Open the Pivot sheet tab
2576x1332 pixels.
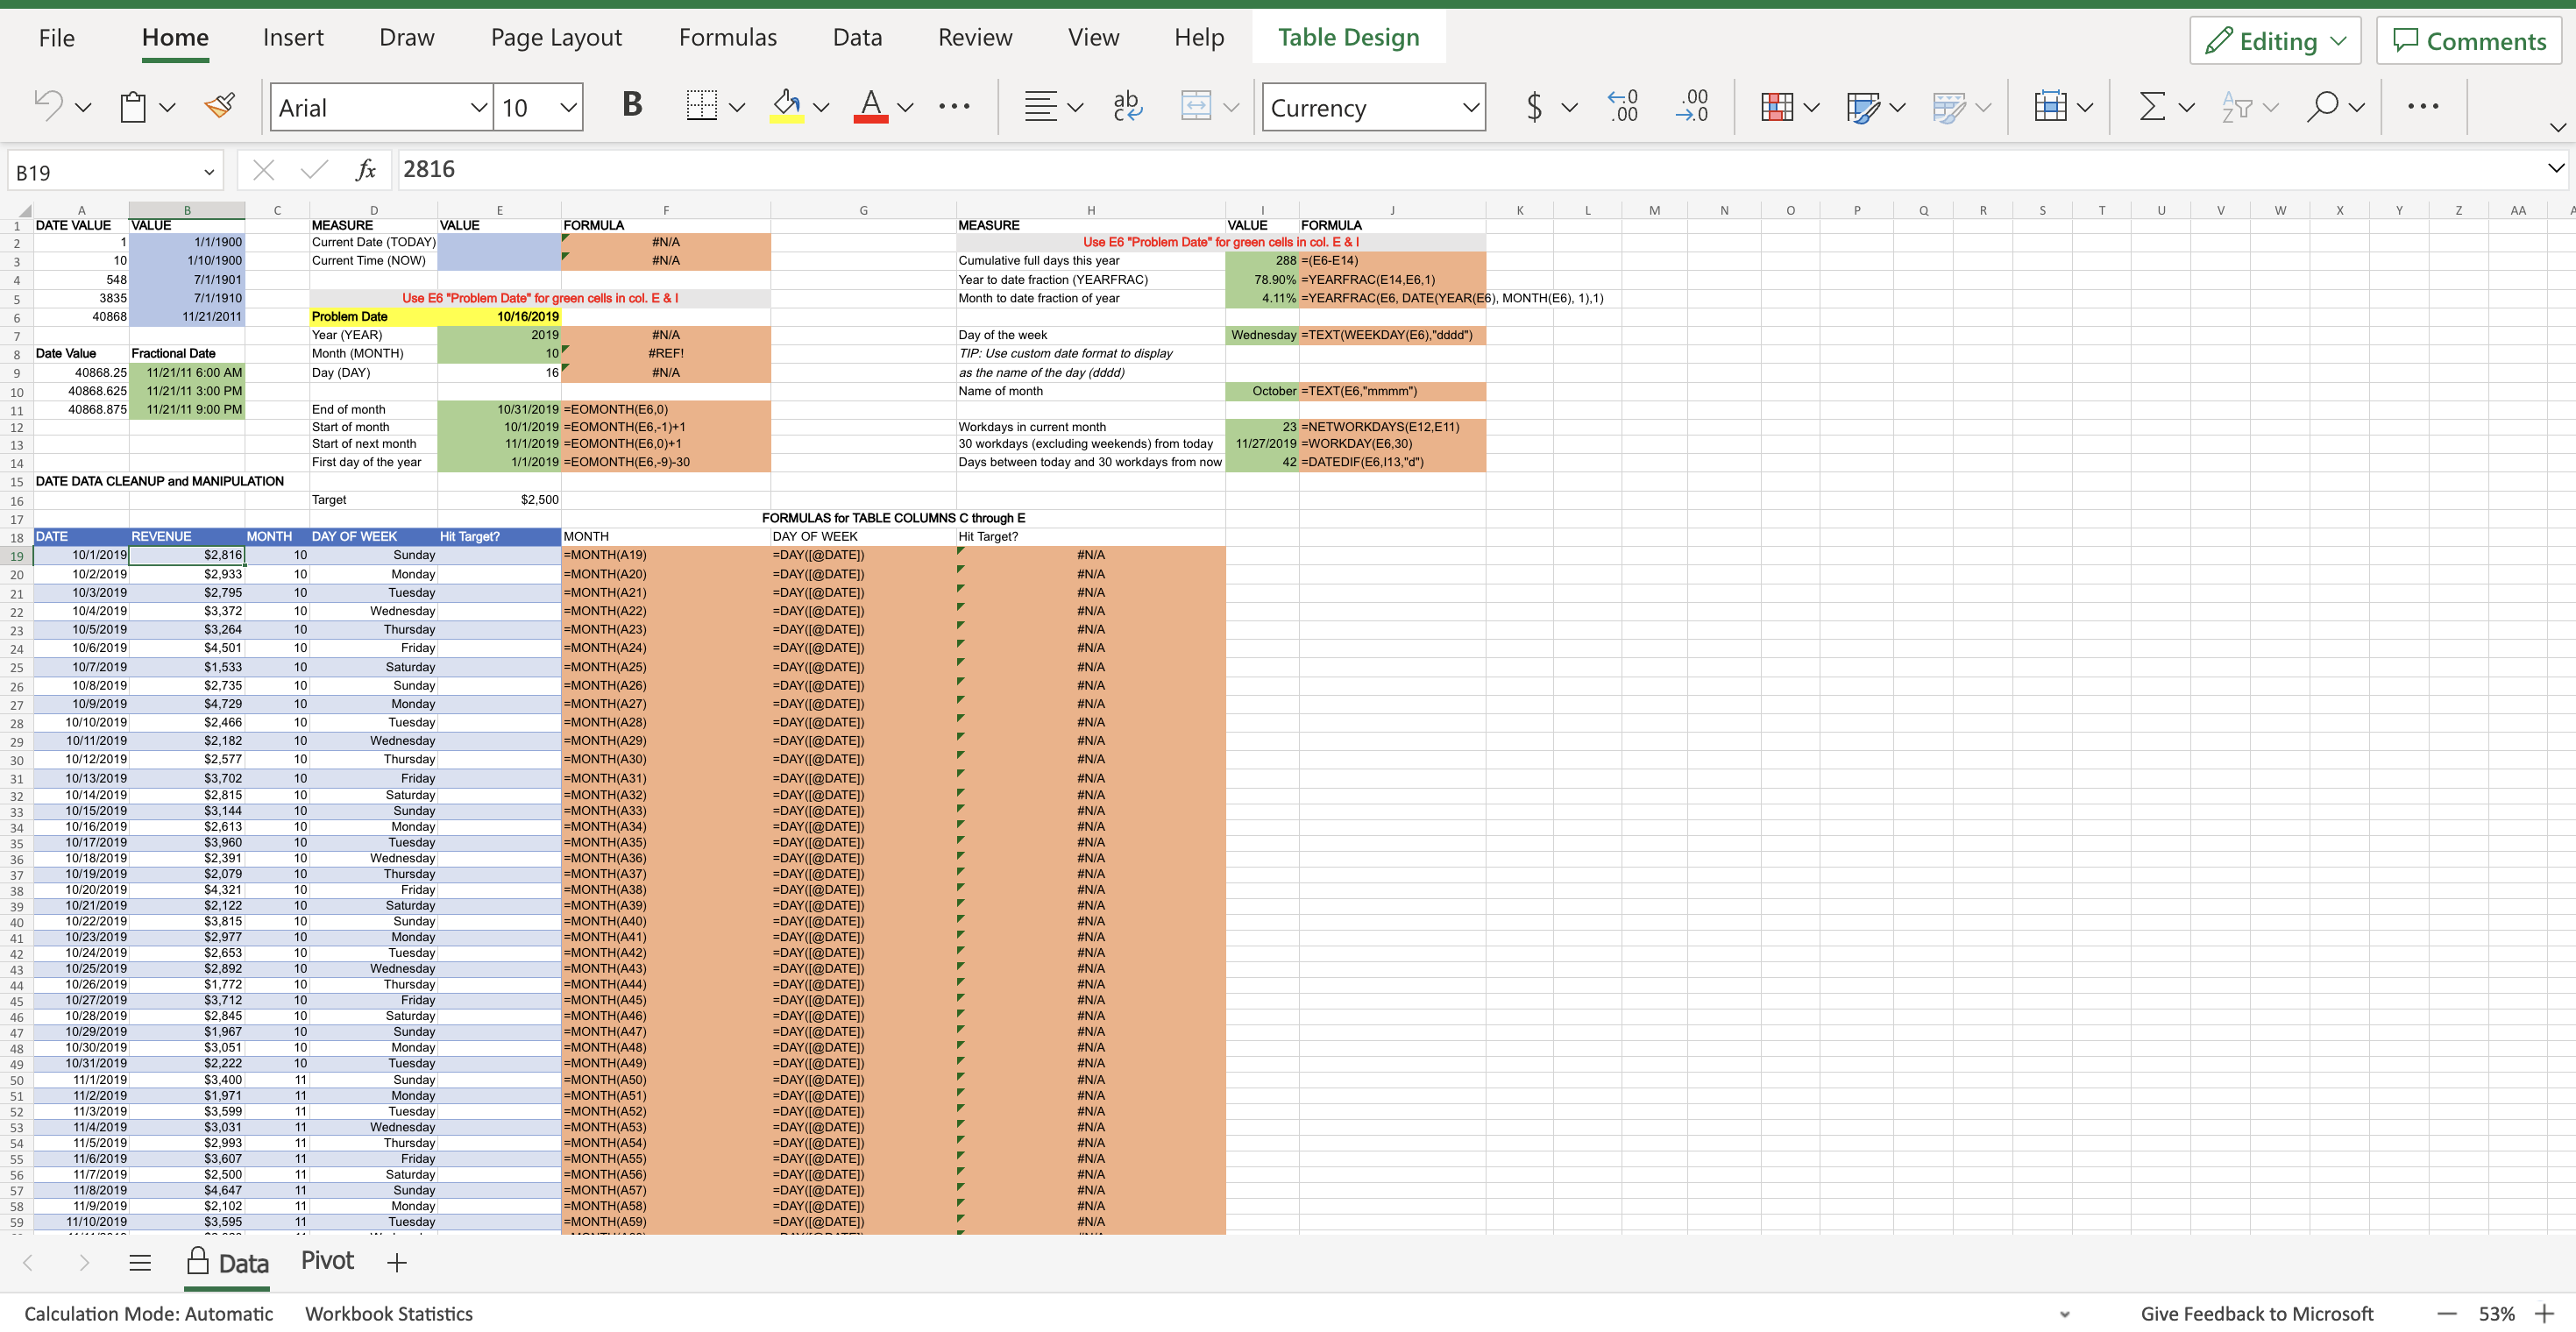(328, 1261)
